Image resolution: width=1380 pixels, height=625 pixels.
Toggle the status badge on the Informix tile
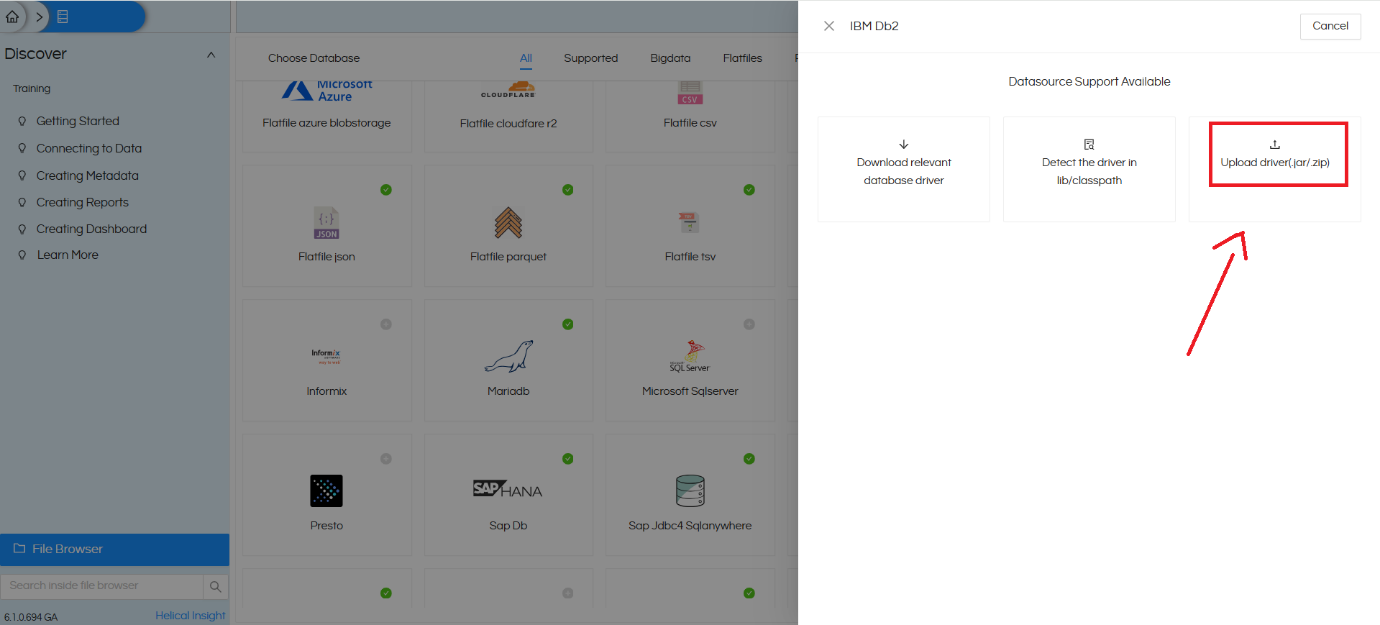point(386,324)
